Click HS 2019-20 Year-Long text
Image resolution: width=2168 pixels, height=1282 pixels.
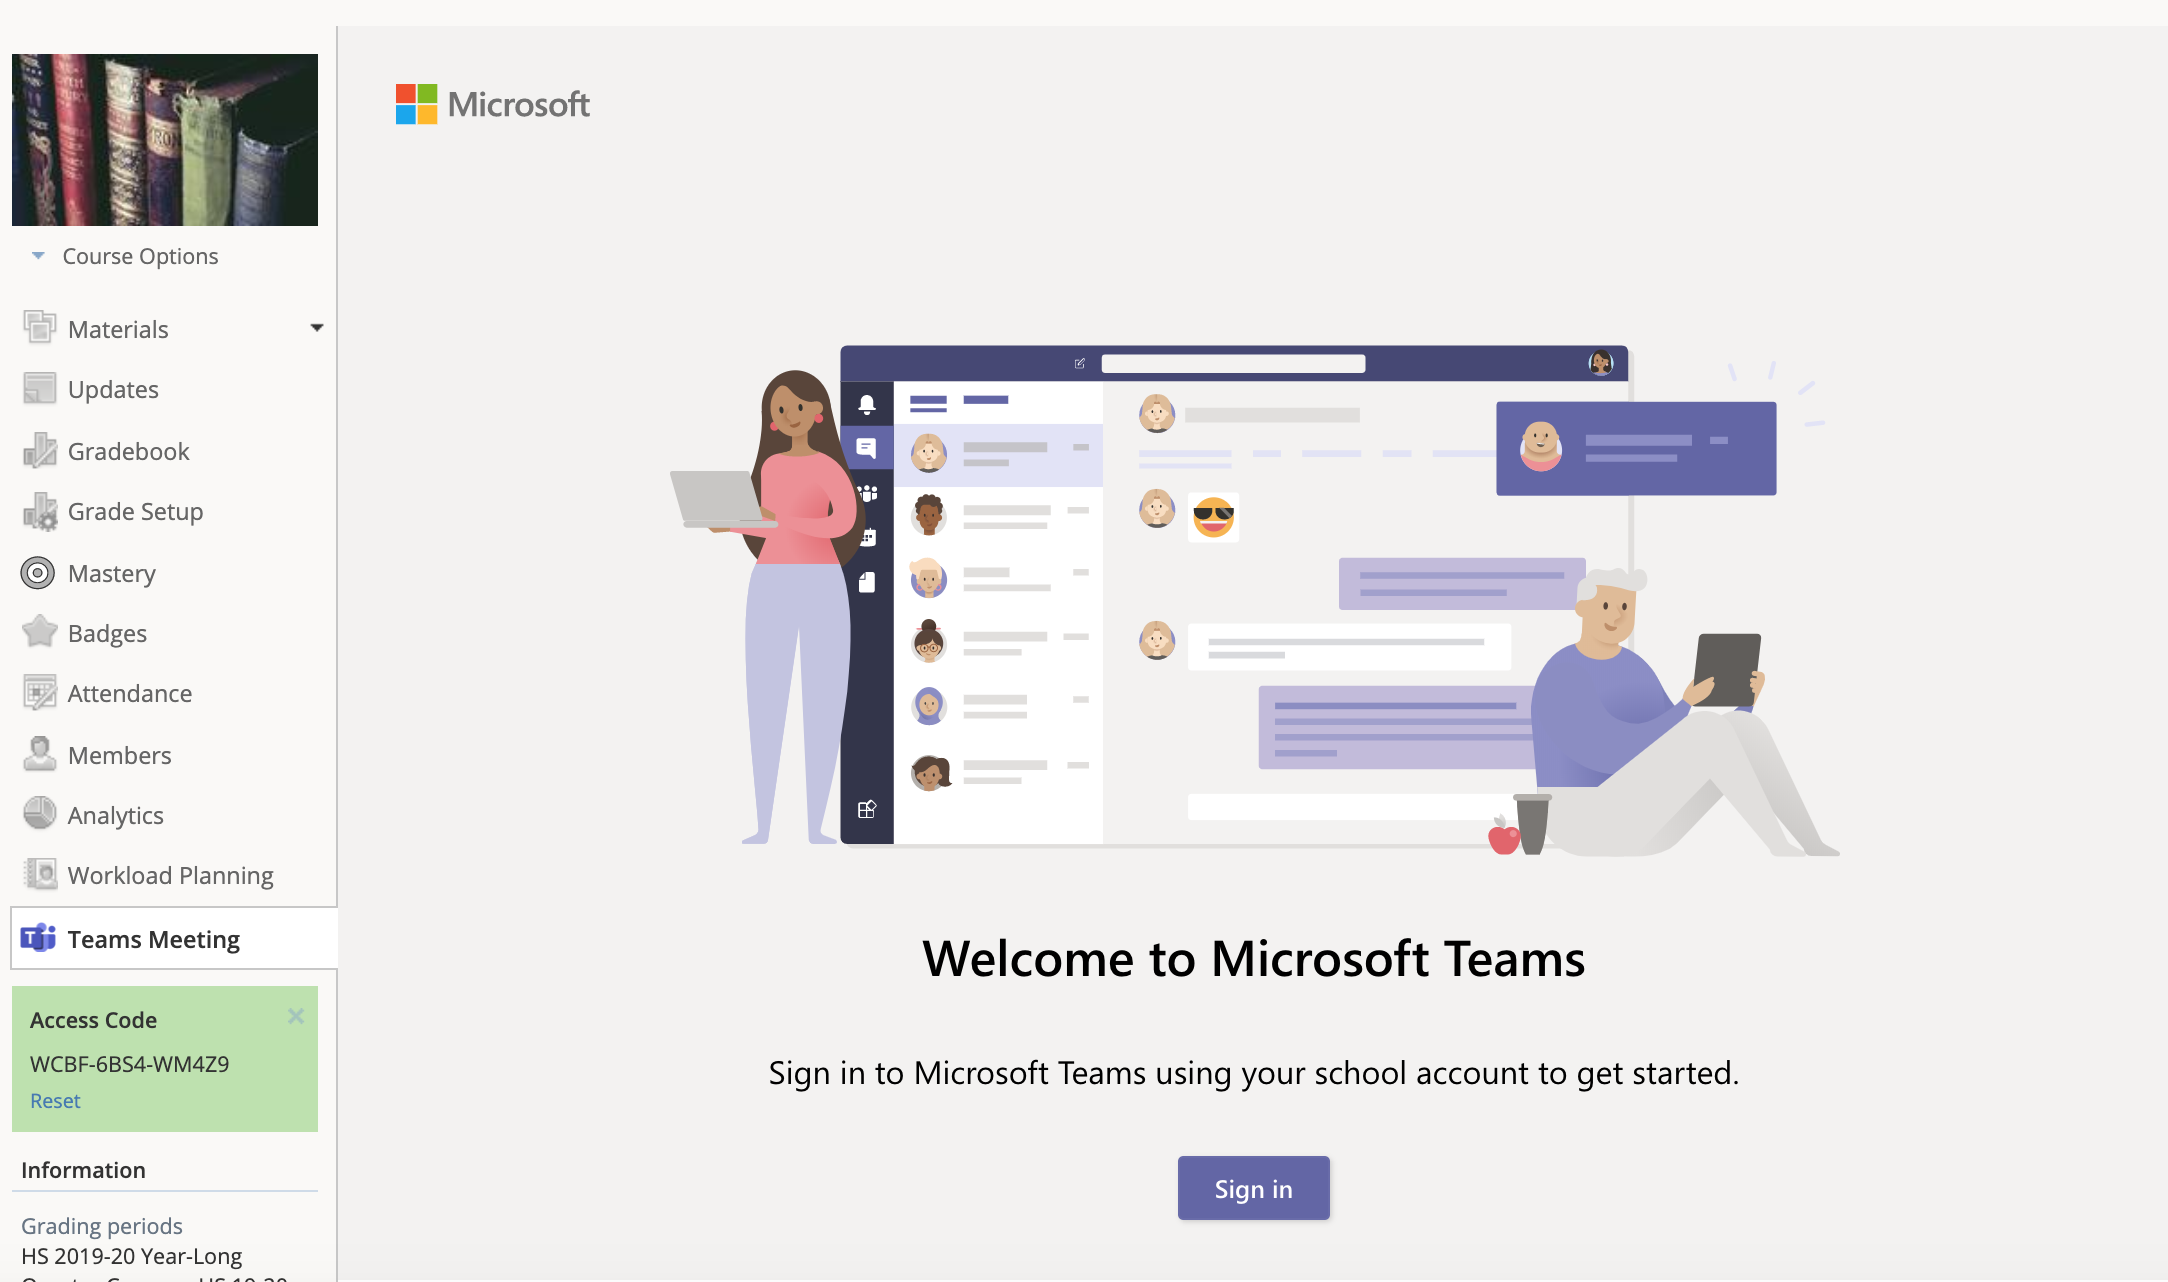point(132,1256)
